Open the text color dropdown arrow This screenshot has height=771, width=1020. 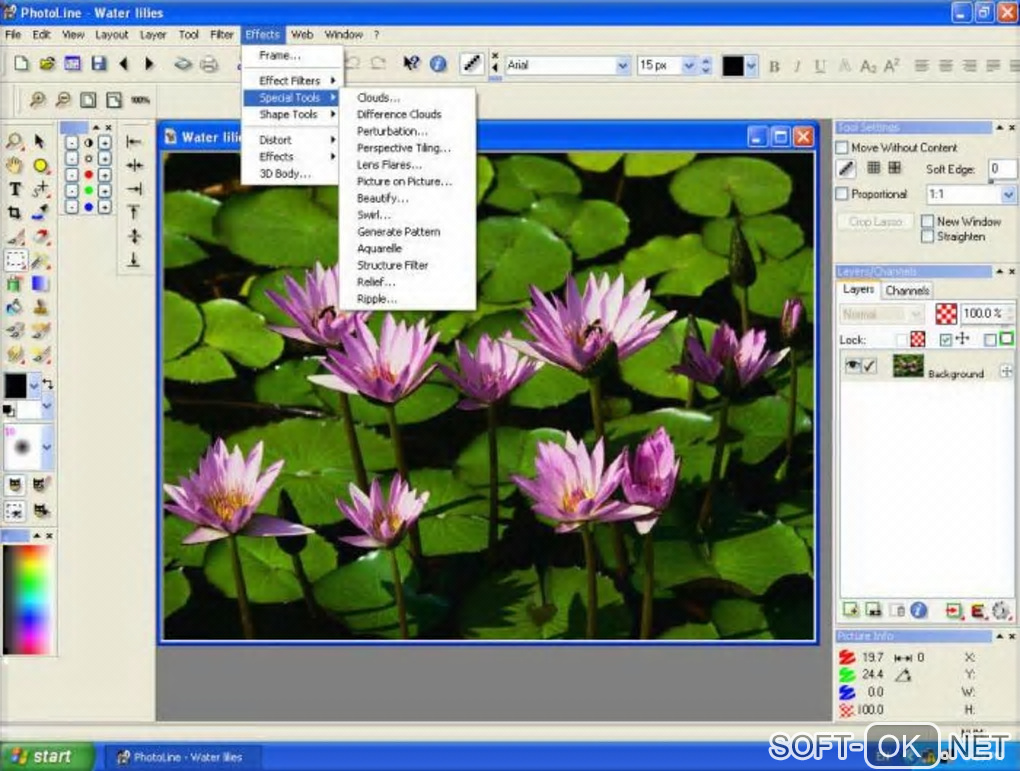tap(751, 66)
